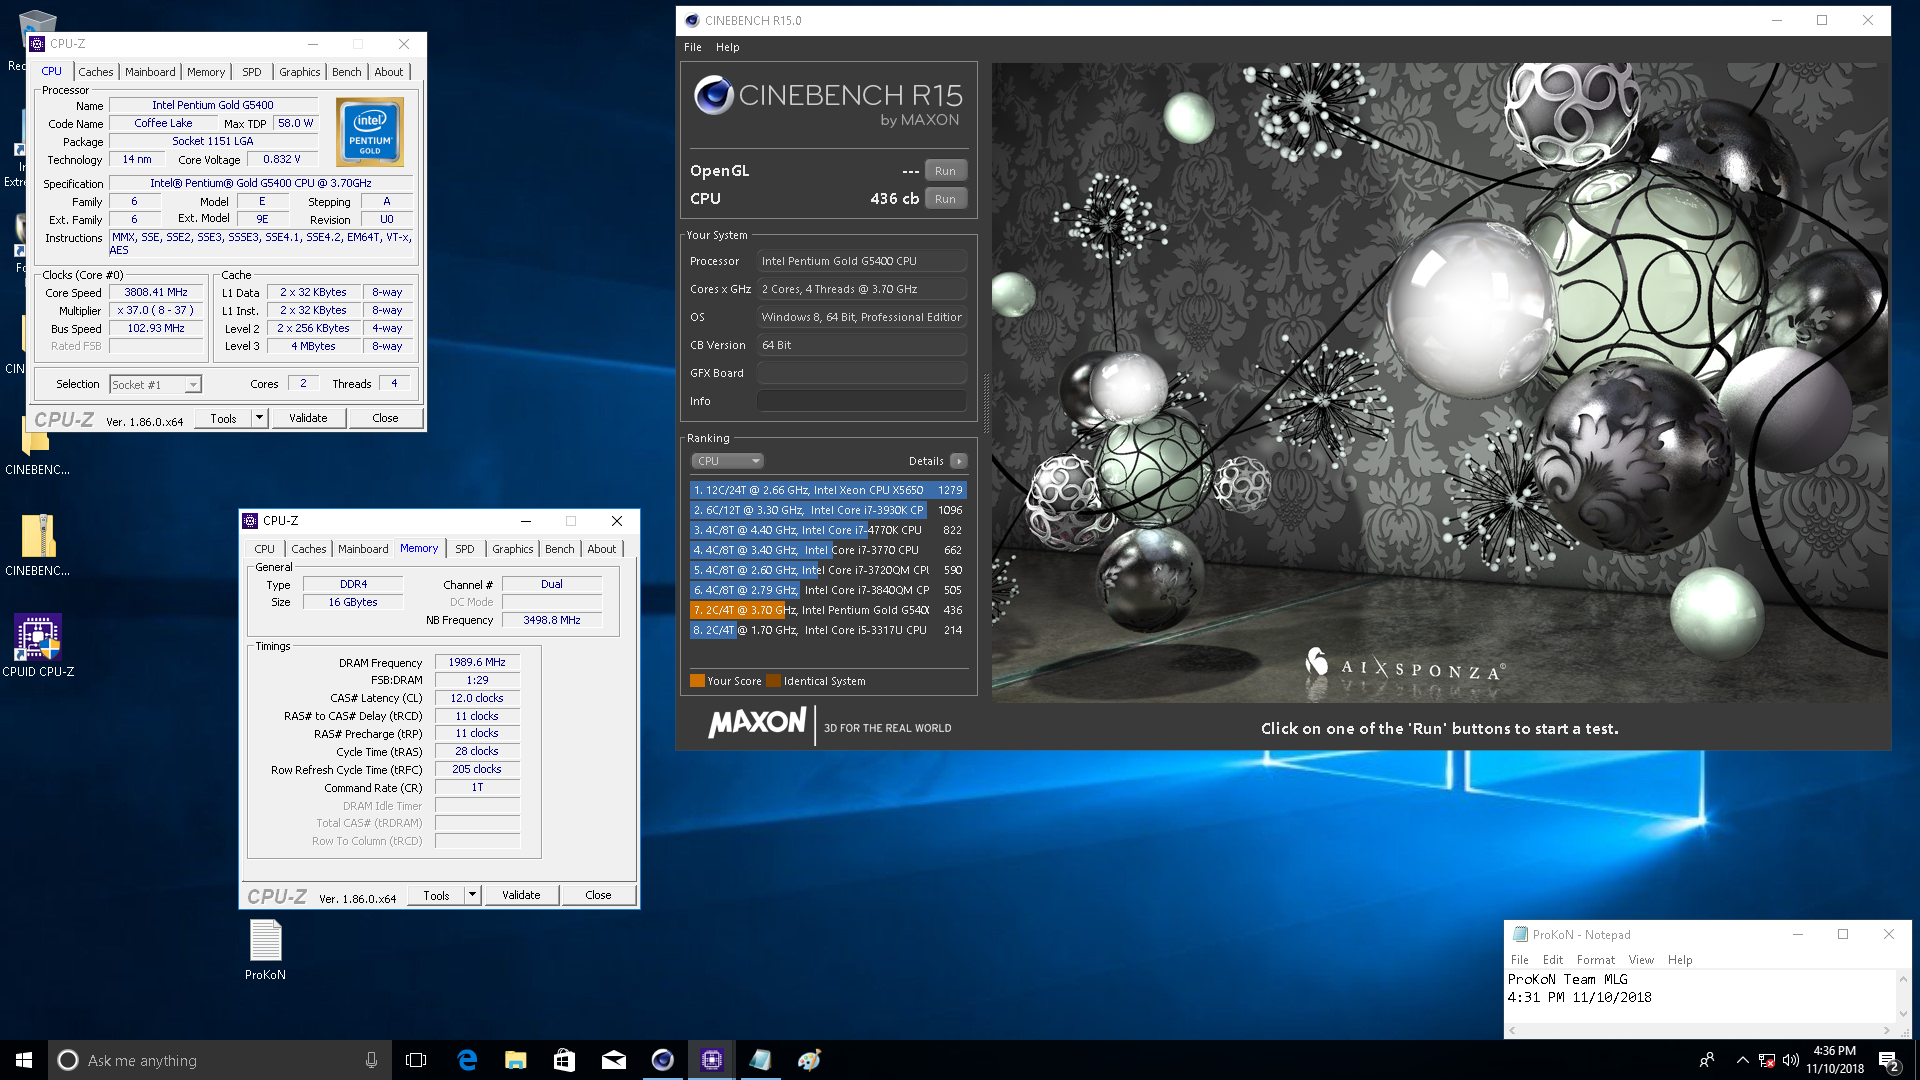Click the Details arrow in Ranking panel
Viewport: 1920px width, 1080px height.
[x=958, y=461]
